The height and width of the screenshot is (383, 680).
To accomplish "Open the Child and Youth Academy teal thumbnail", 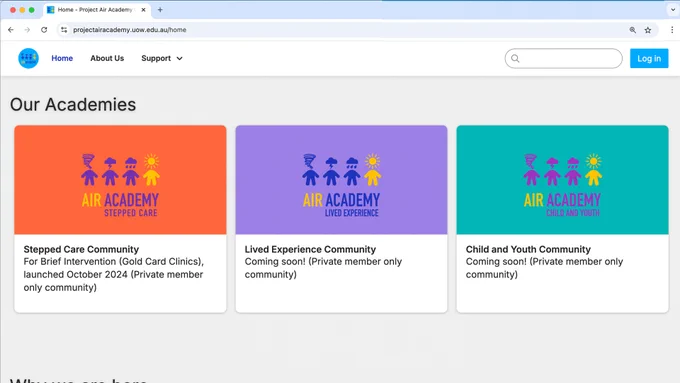I will click(x=562, y=180).
